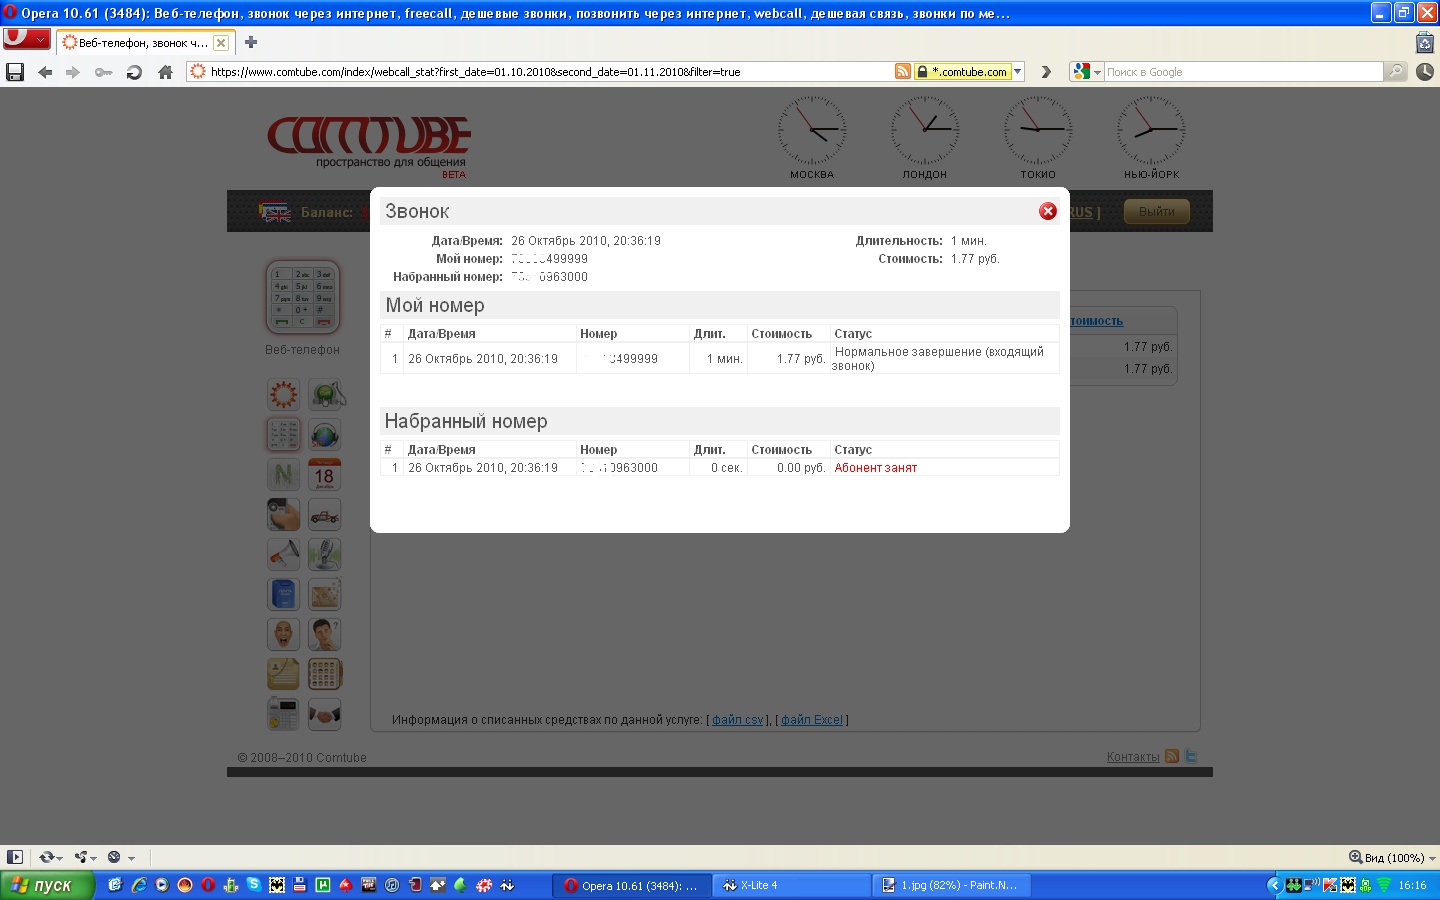This screenshot has height=900, width=1440.
Task: Open the *.comtube.com security badge
Action: tap(962, 72)
